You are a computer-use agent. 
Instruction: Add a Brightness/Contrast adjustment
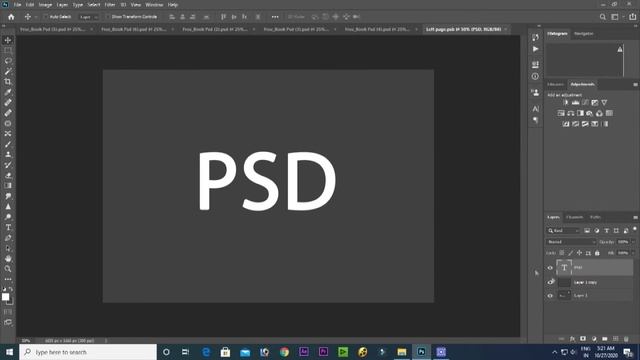[566, 102]
